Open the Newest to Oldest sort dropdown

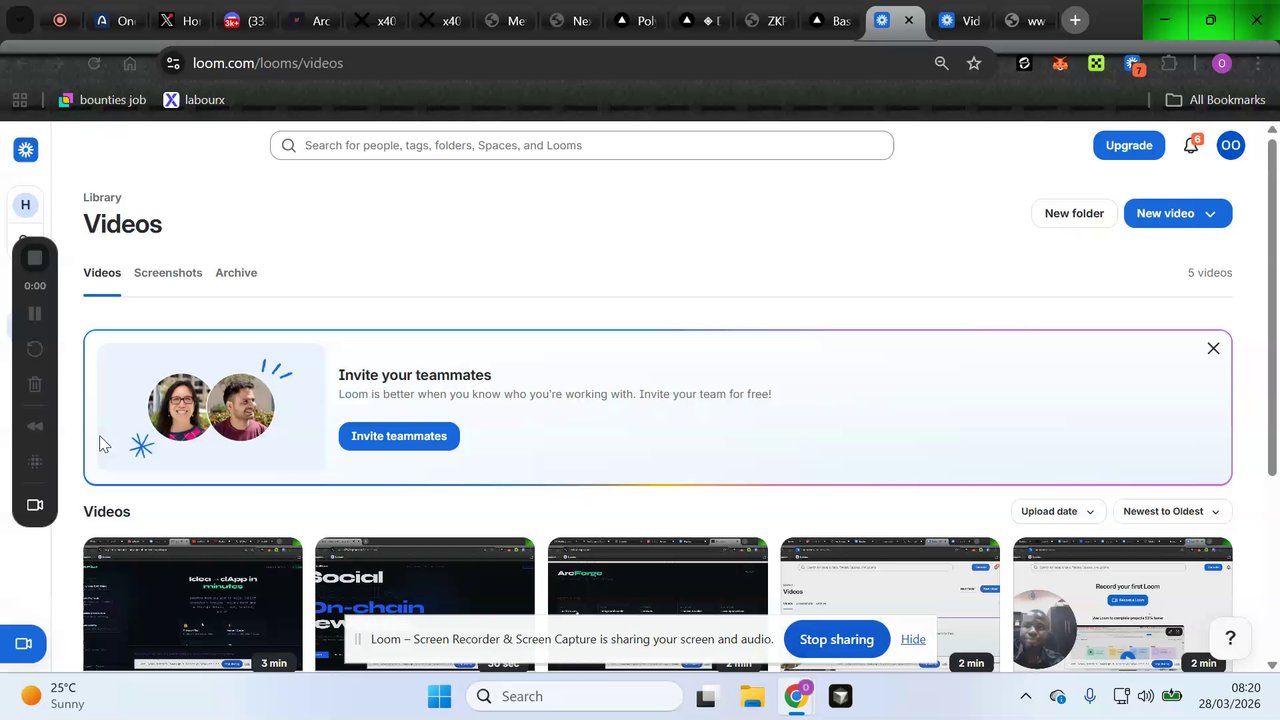(1172, 512)
